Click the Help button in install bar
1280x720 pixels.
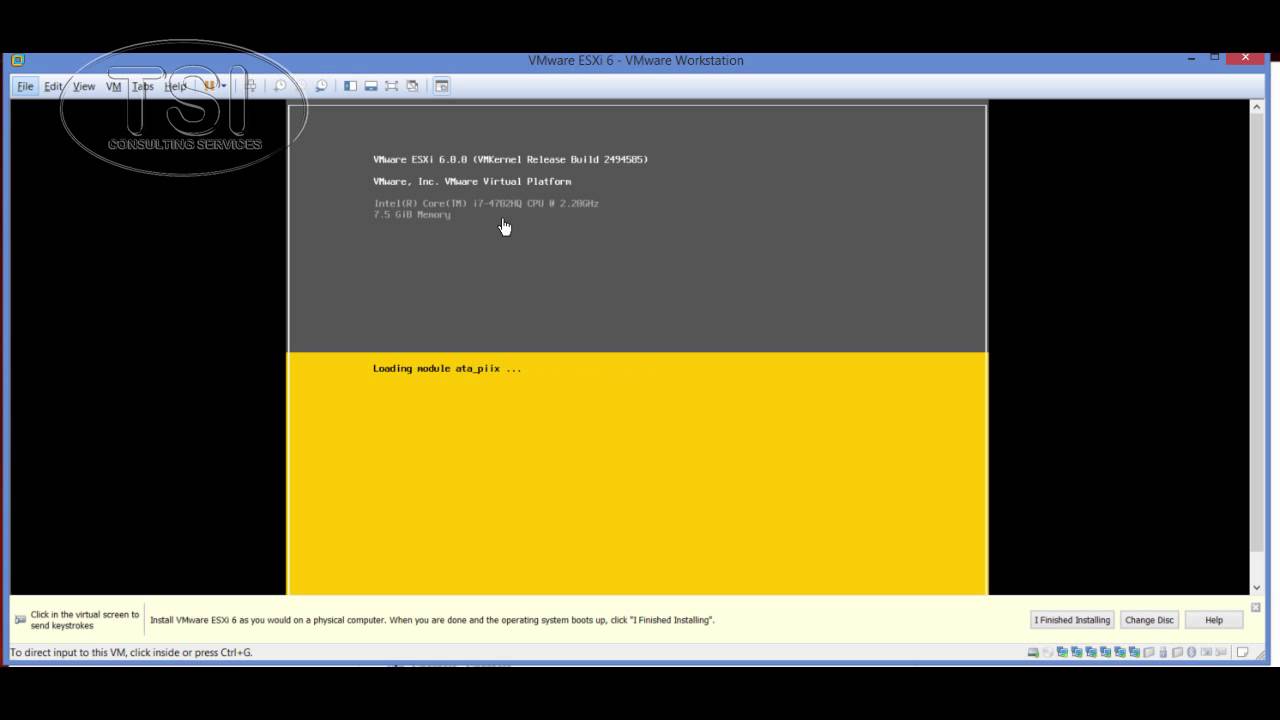1214,620
